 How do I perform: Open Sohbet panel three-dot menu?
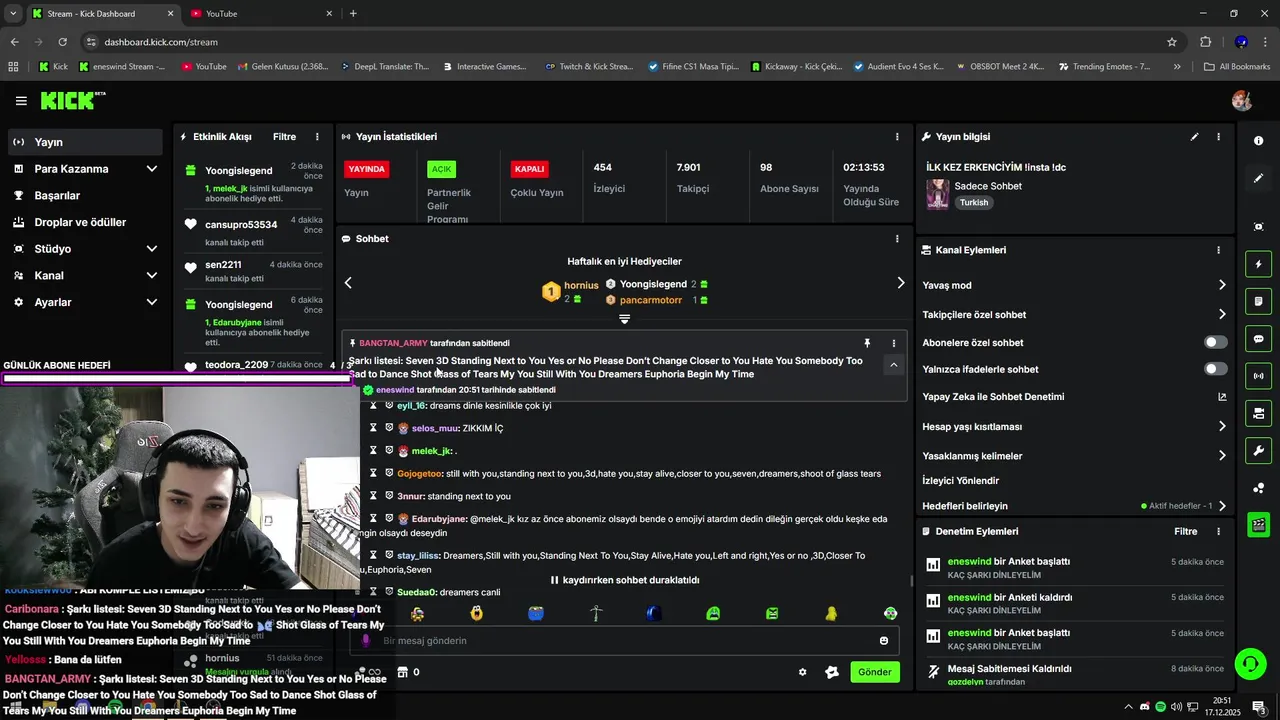coord(897,239)
